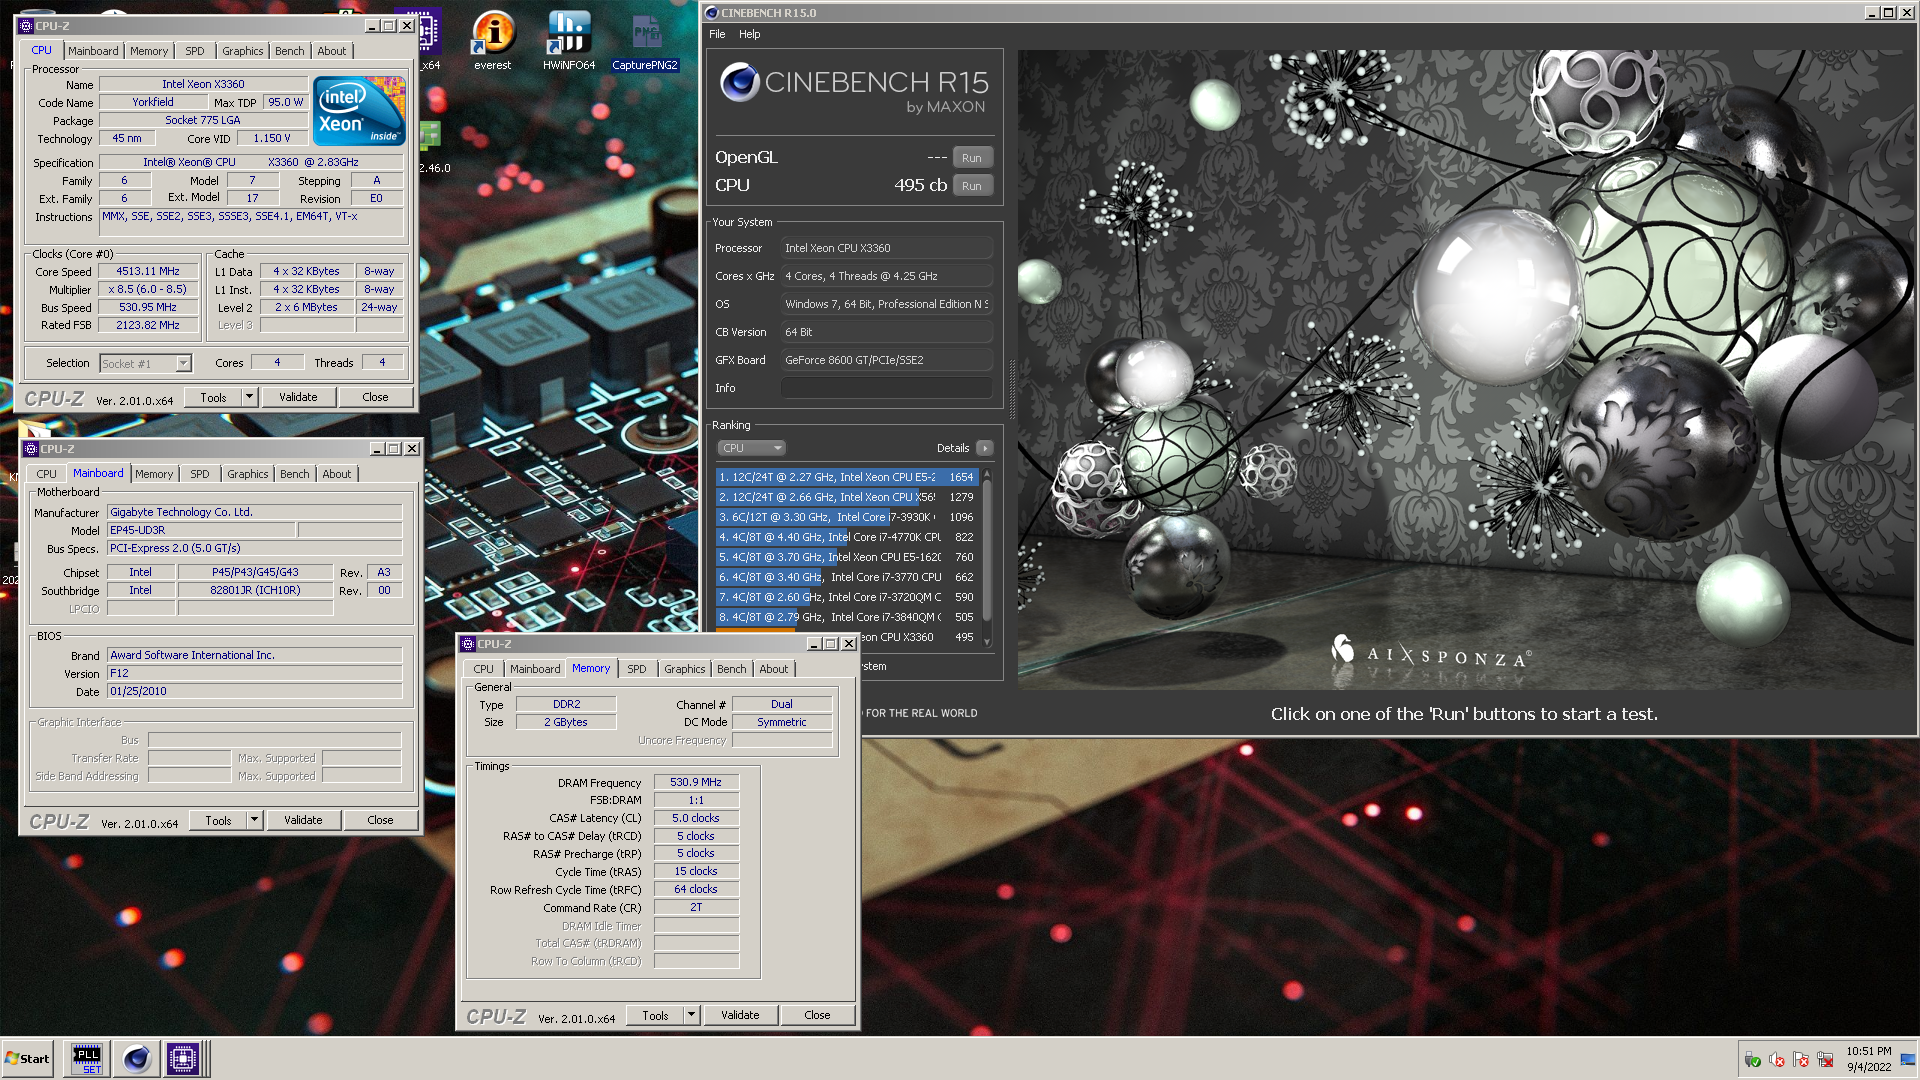Open the Socket #1 selection dropdown
The height and width of the screenshot is (1080, 1920).
pos(145,363)
